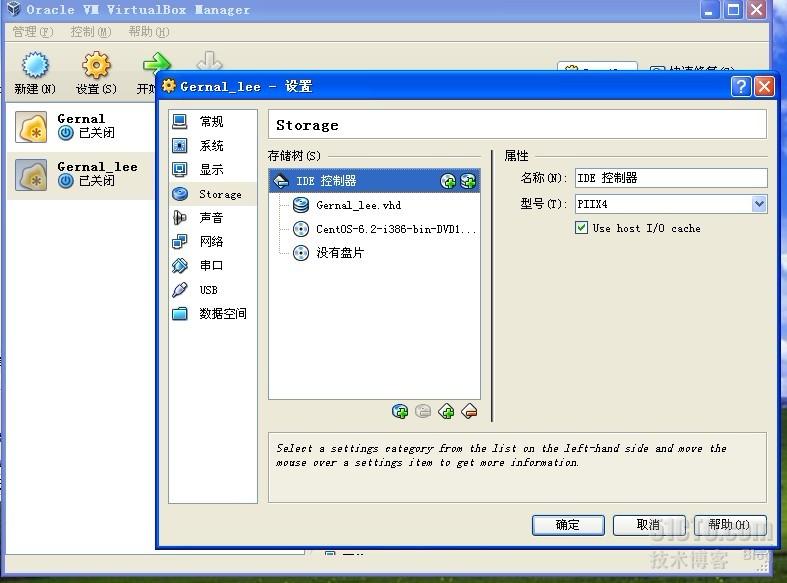This screenshot has height=583, width=787.
Task: Click the 数据空间 folder icon in sidebar
Action: (x=180, y=314)
